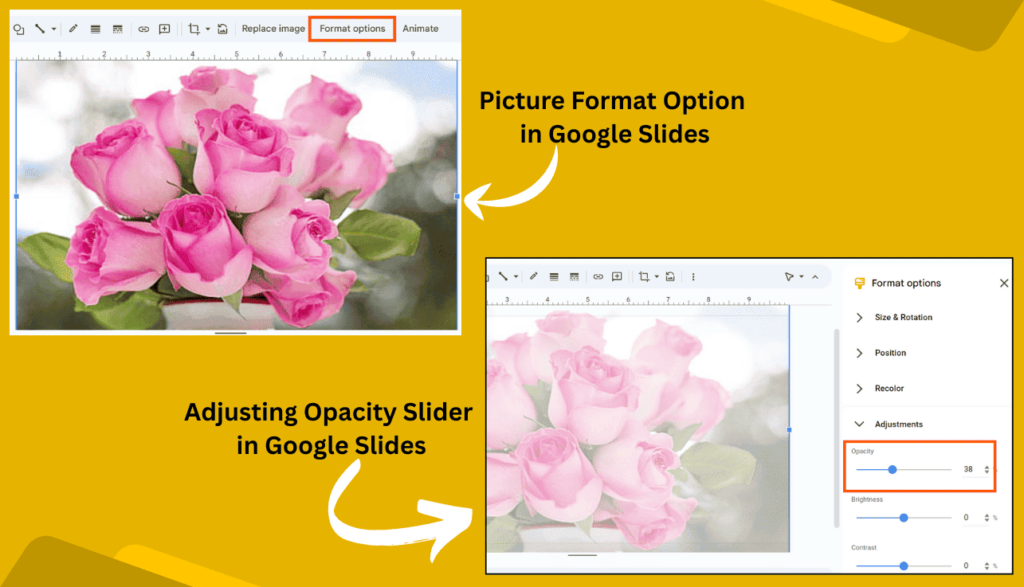The height and width of the screenshot is (587, 1024).
Task: Open the Animate option in the toolbar
Action: (420, 29)
